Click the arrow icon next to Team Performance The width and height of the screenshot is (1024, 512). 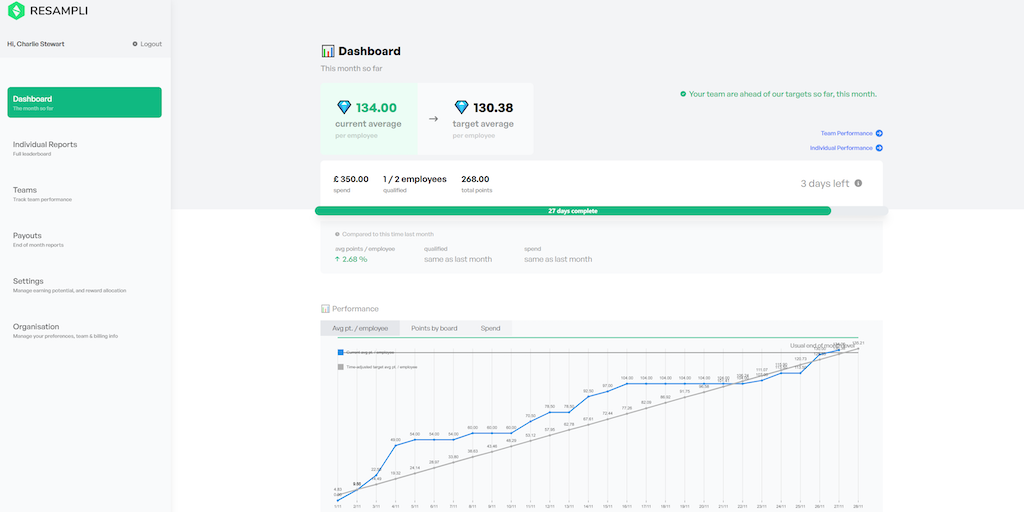[x=879, y=133]
